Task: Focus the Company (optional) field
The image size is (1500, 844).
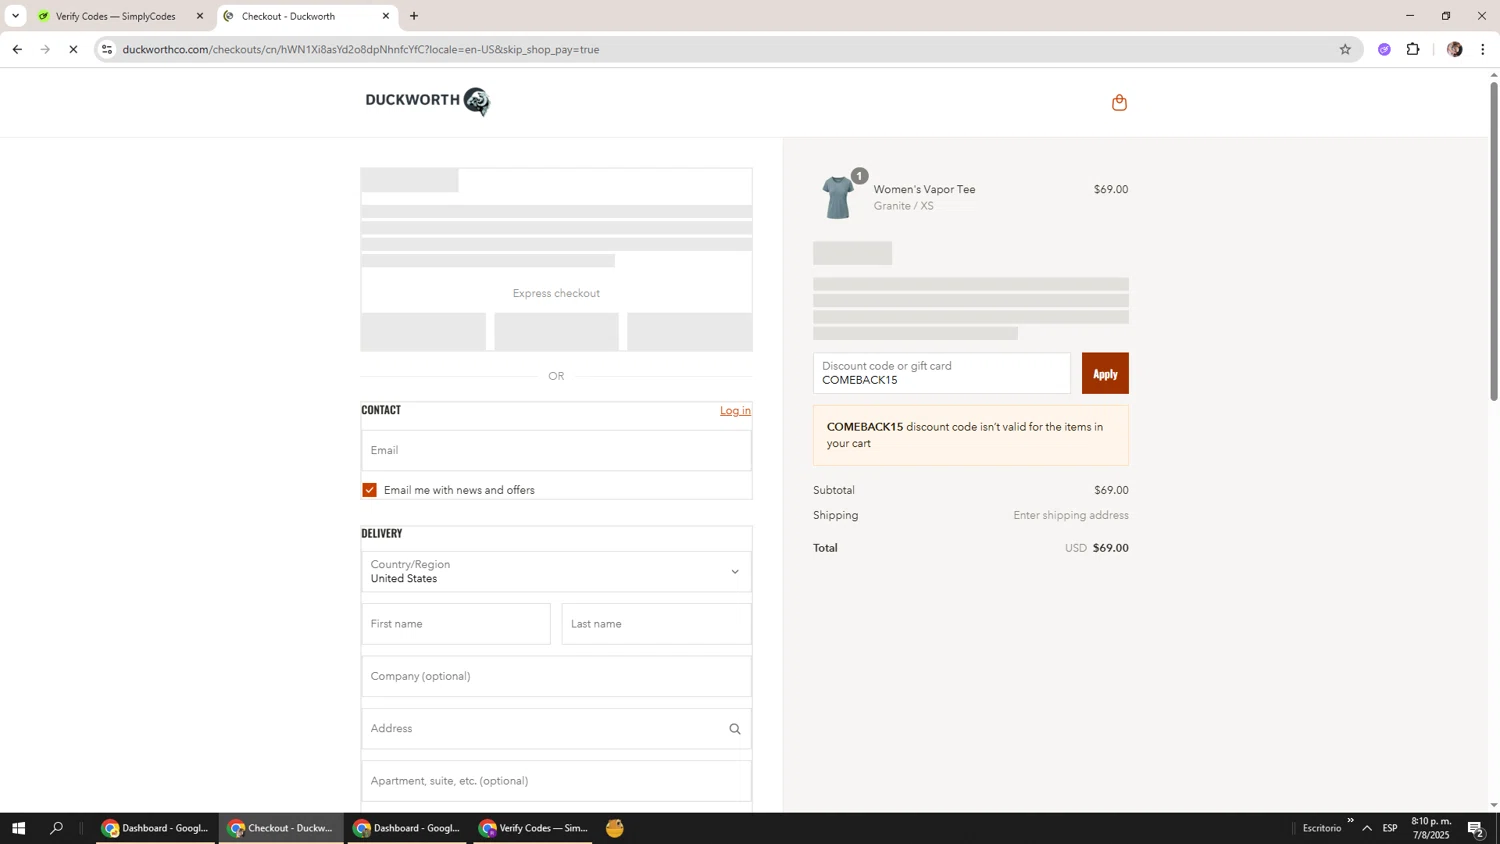Action: (x=556, y=676)
